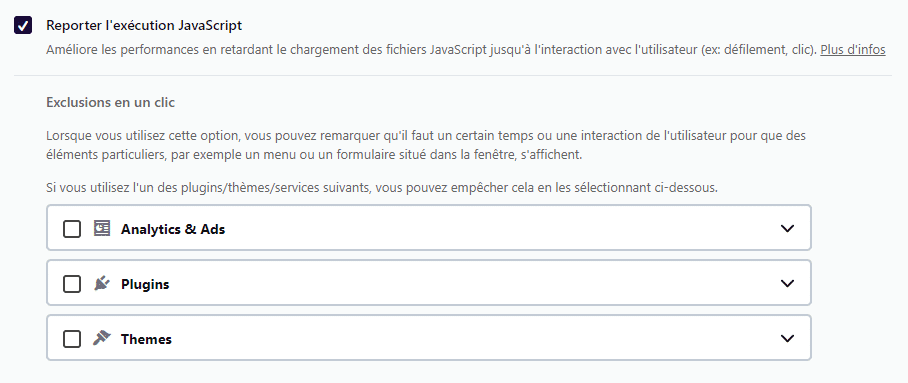Click the Themes title text
This screenshot has height=383, width=908.
(x=146, y=340)
